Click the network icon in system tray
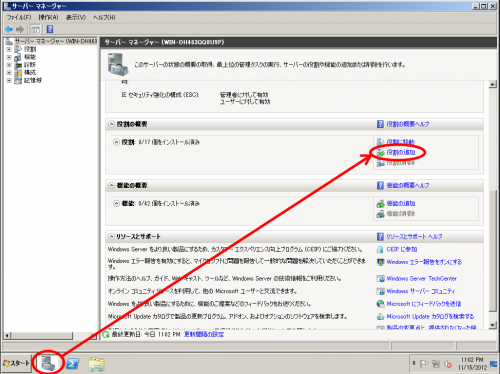The width and height of the screenshot is (500, 374). click(x=436, y=364)
